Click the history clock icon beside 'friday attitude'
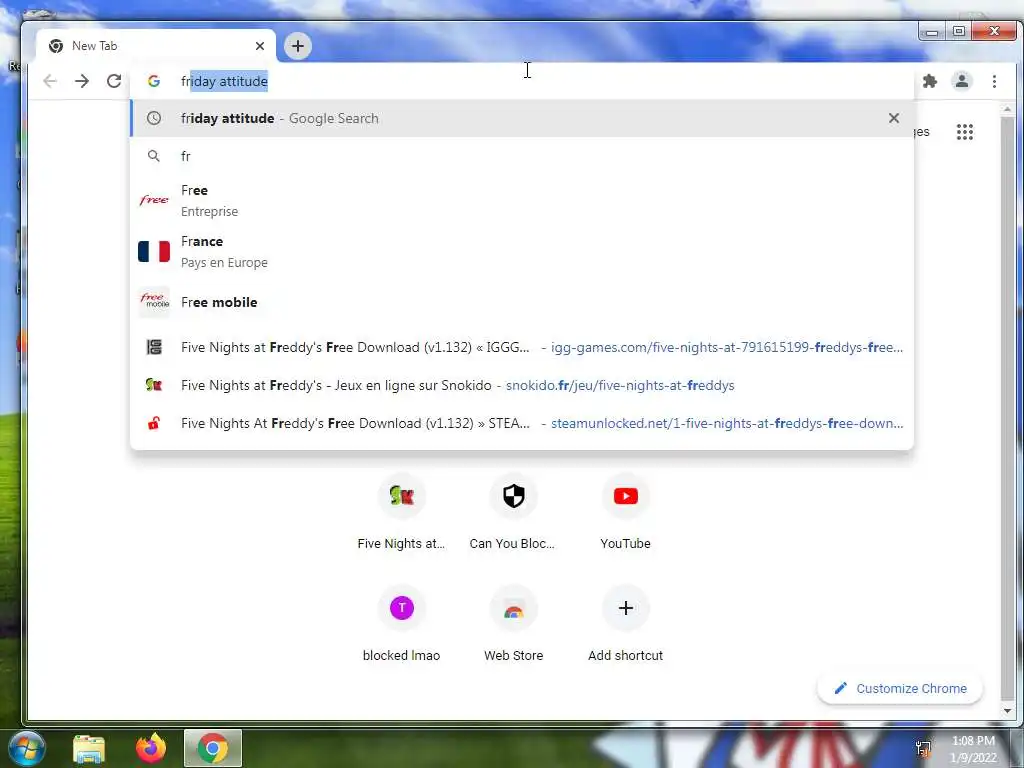This screenshot has height=768, width=1024. pos(153,118)
